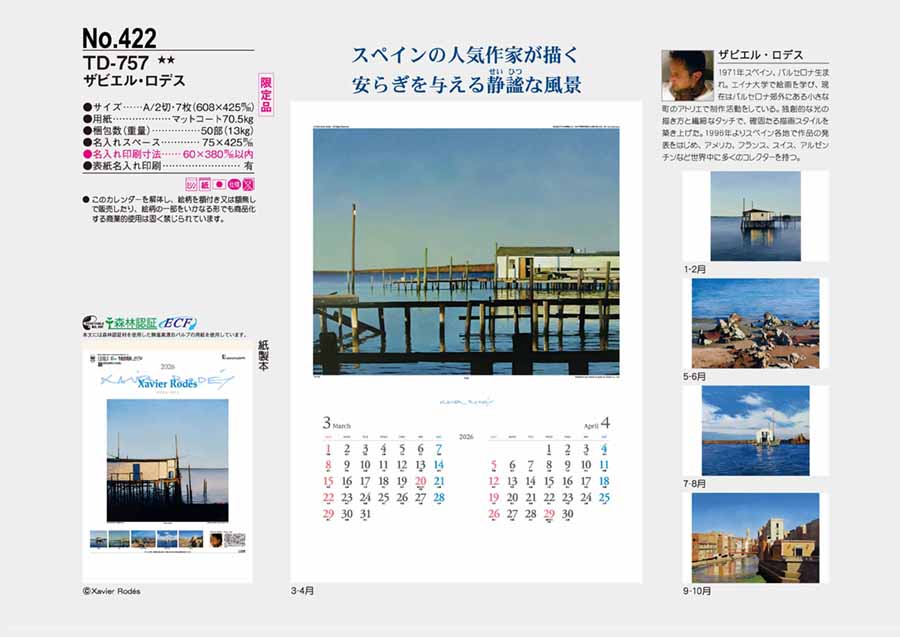Click the pink 限定品 badge
This screenshot has width=900, height=637.
[266, 95]
